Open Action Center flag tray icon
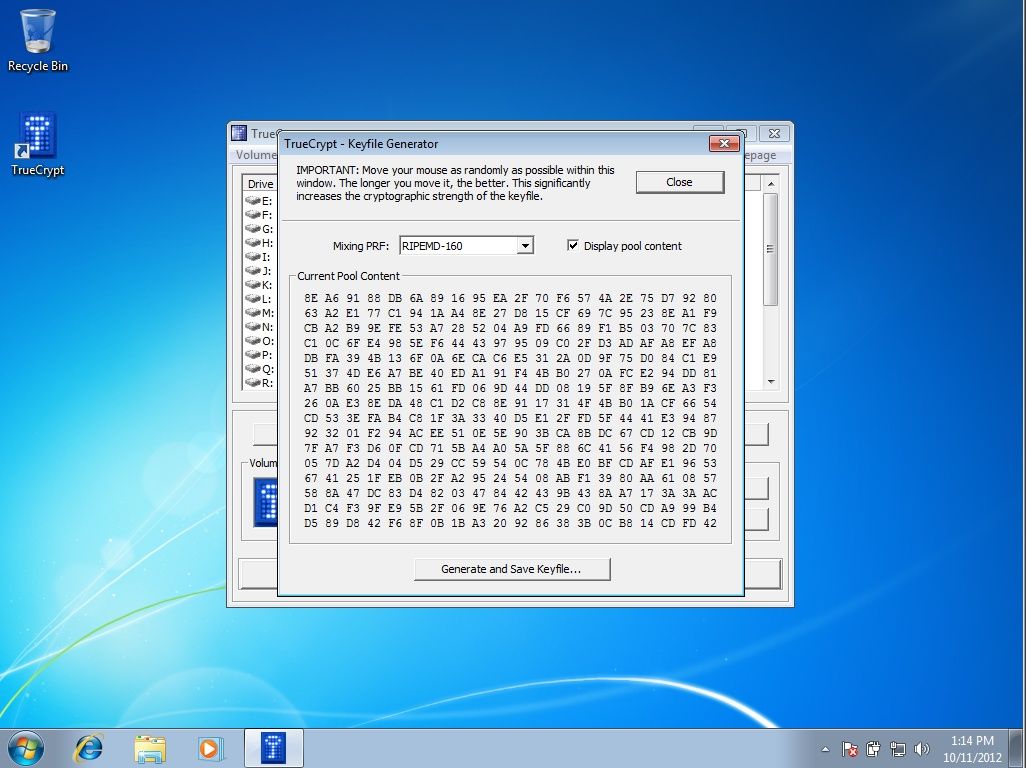The width and height of the screenshot is (1026, 768). point(849,749)
